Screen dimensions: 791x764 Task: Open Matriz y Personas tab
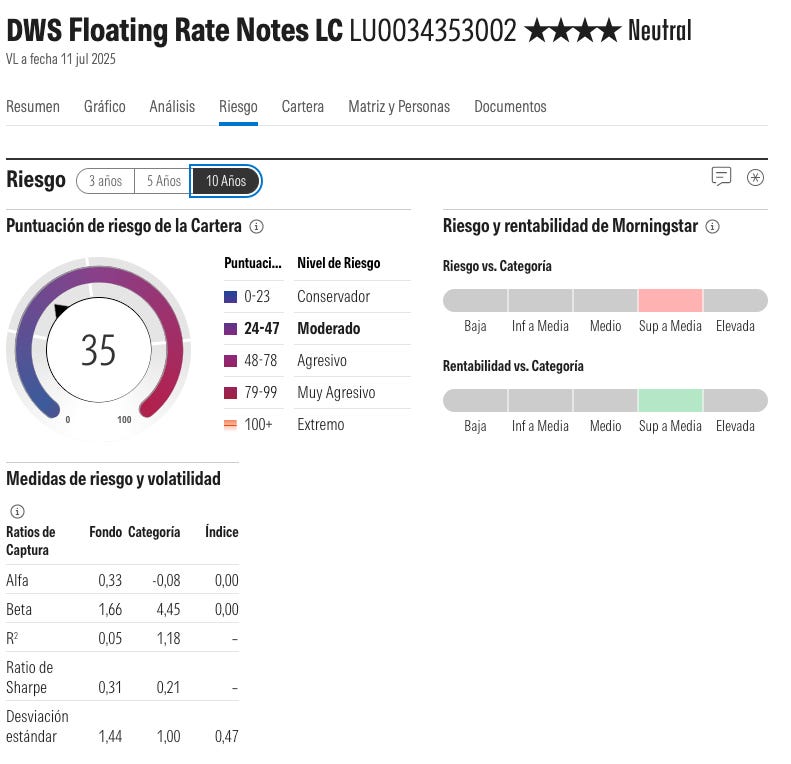pyautogui.click(x=399, y=106)
